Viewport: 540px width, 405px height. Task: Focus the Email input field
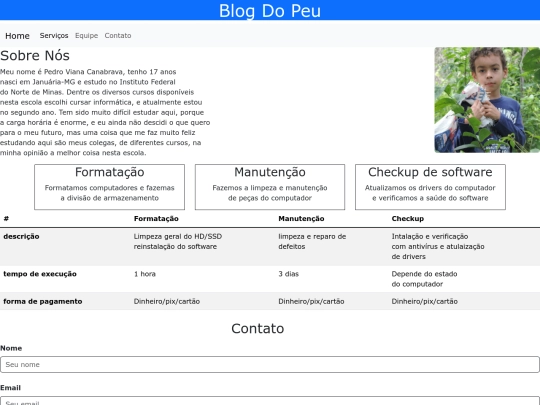270,401
